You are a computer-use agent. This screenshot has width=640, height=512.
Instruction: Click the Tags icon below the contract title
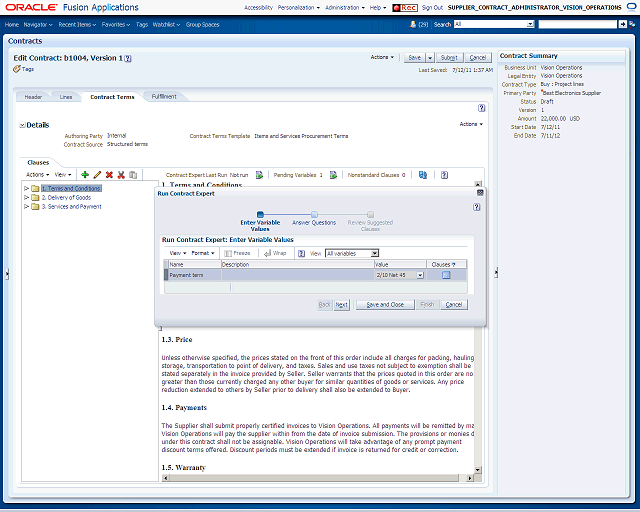(x=17, y=69)
